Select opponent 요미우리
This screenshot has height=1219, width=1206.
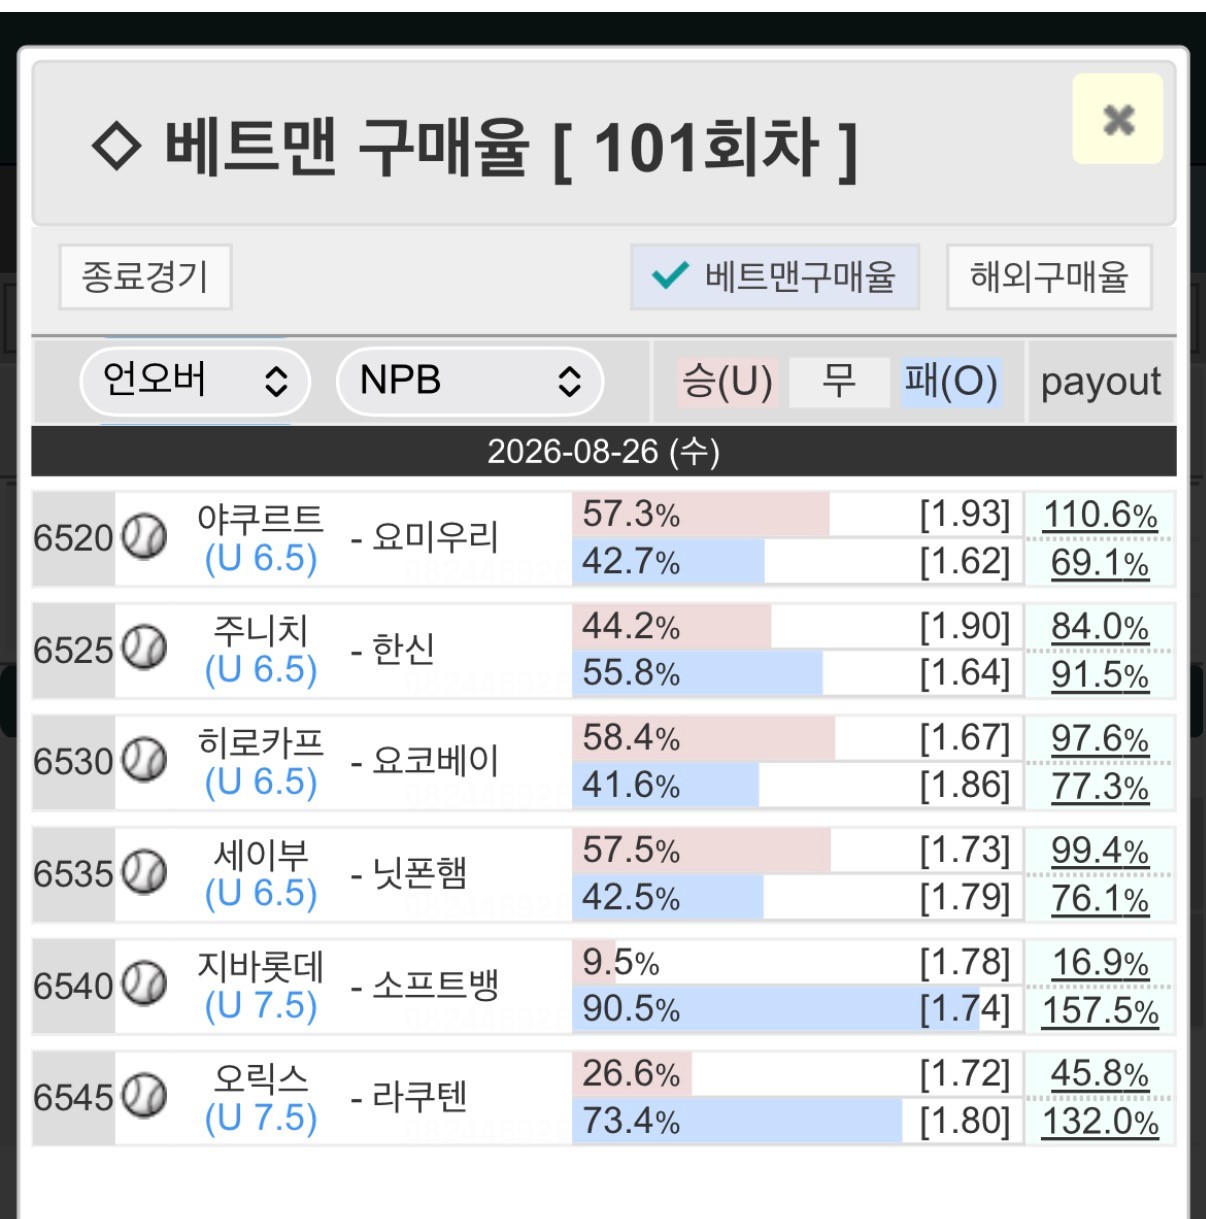pyautogui.click(x=435, y=538)
